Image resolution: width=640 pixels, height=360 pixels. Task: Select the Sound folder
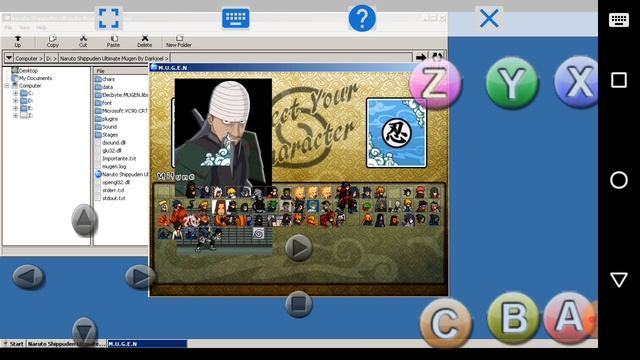(x=106, y=127)
